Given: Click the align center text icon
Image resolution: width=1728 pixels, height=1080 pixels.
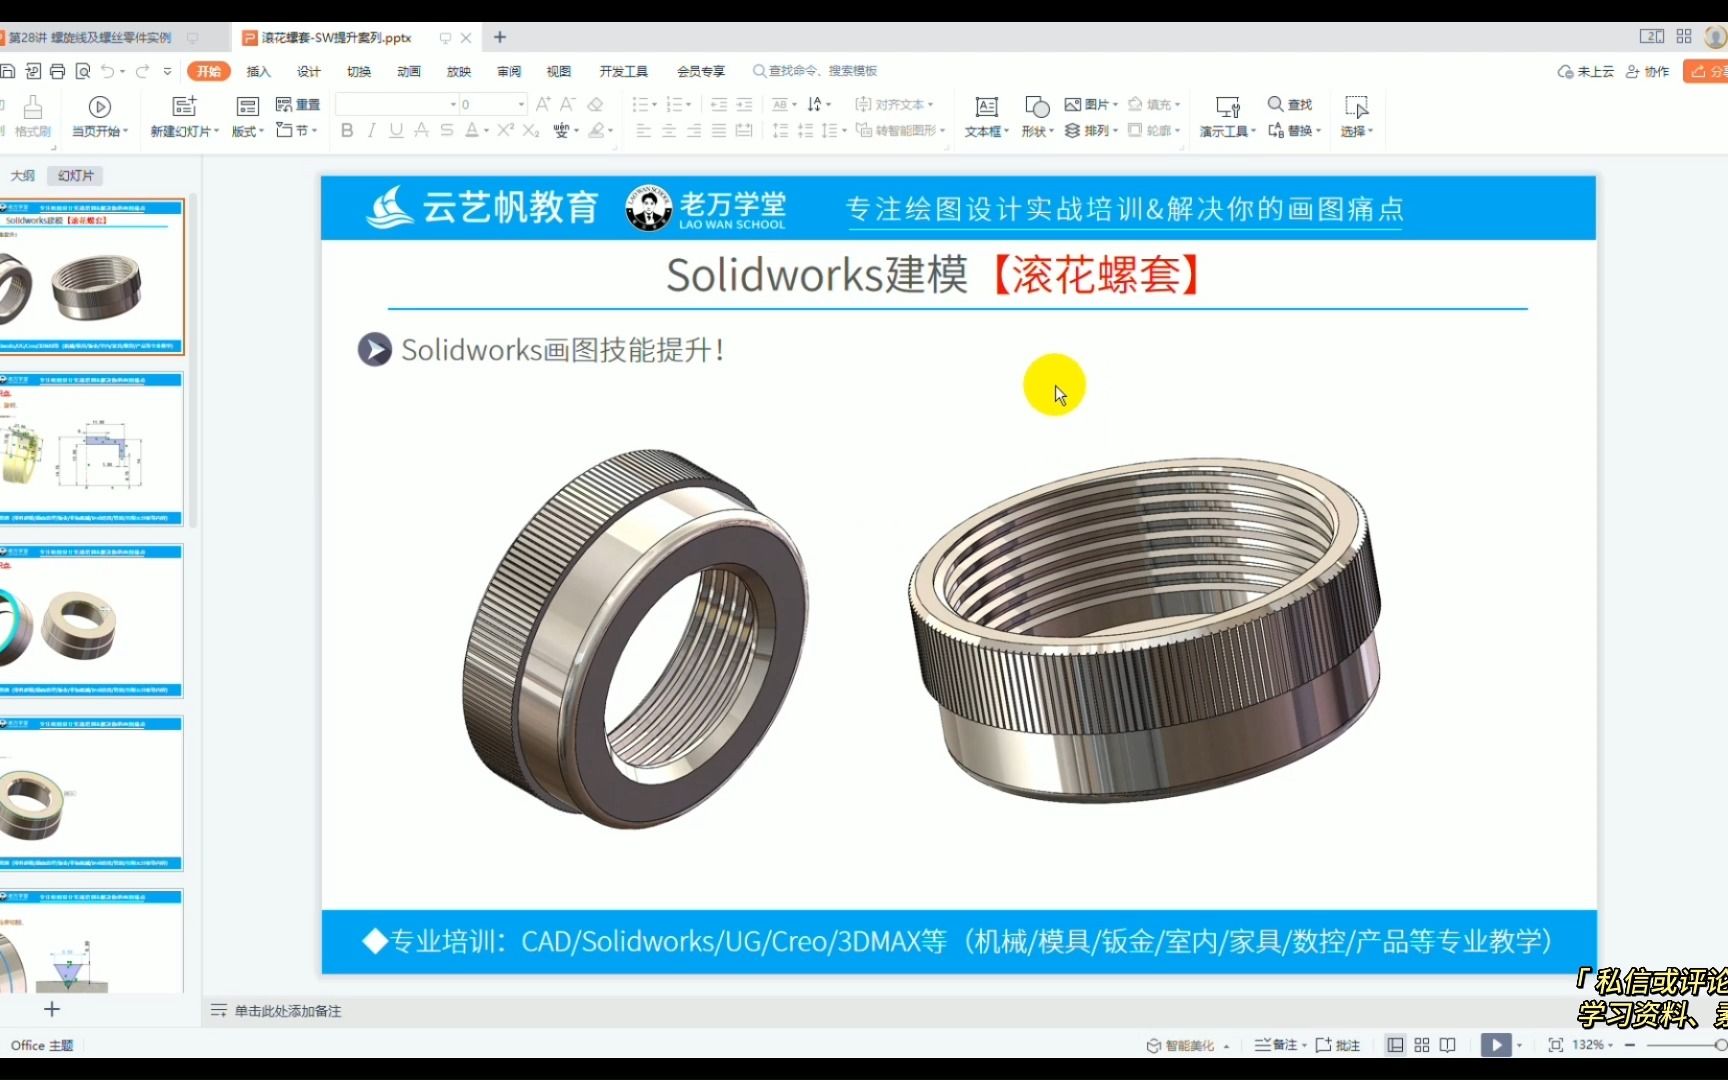Looking at the screenshot, I should pyautogui.click(x=668, y=131).
